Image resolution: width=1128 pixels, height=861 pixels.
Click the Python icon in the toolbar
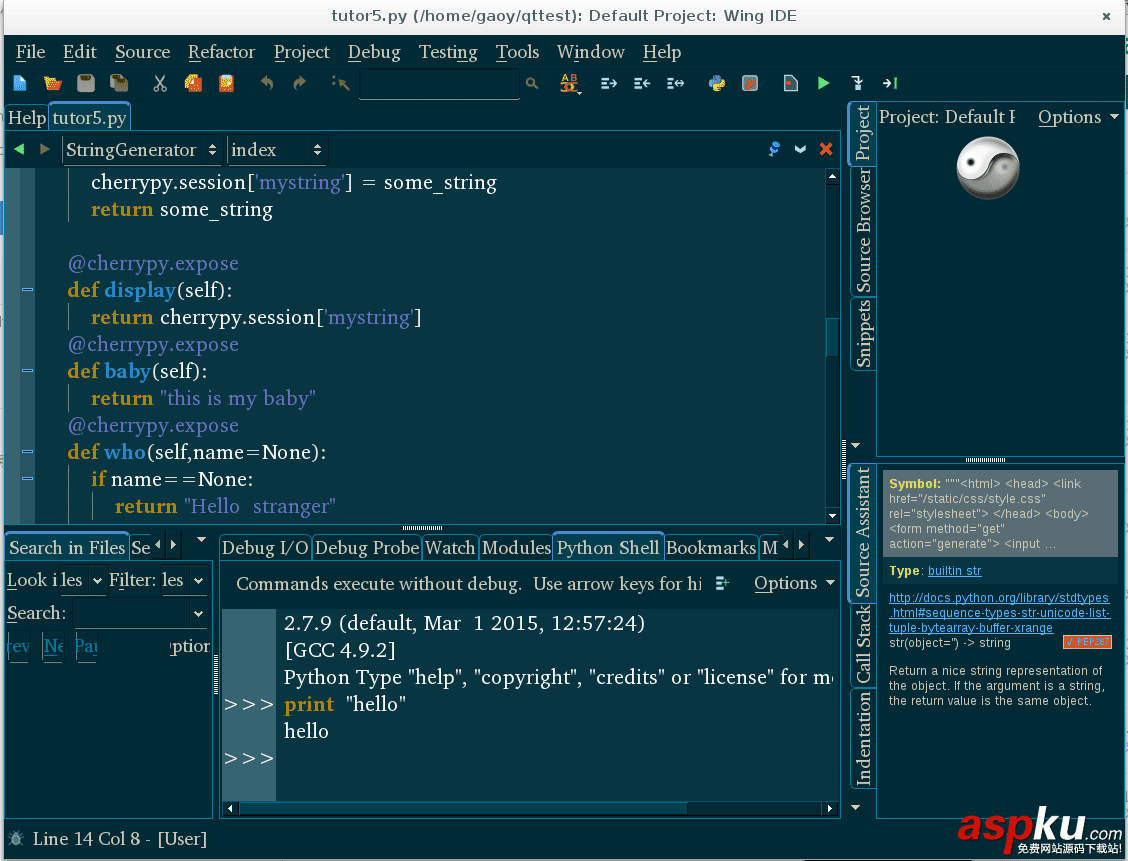point(717,84)
